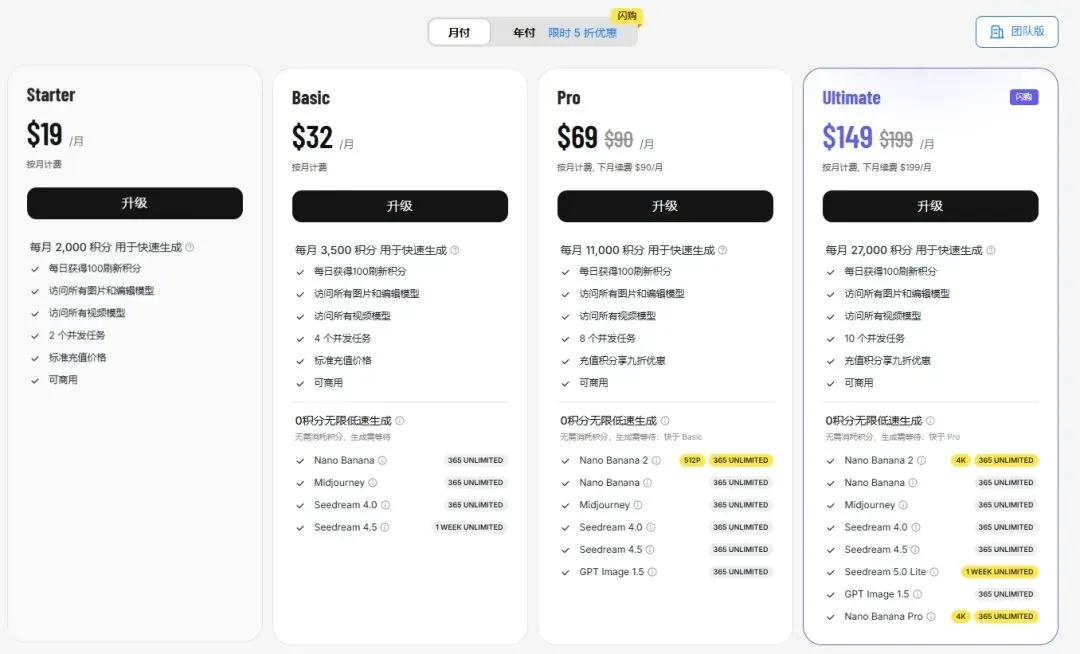Screen dimensions: 1080x654
Task: Click the $149 Ultimate price
Action: [x=848, y=137]
